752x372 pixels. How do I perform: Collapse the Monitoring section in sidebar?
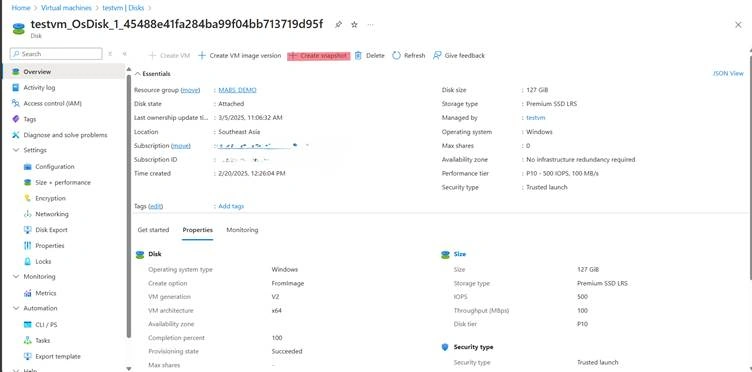pyautogui.click(x=15, y=277)
